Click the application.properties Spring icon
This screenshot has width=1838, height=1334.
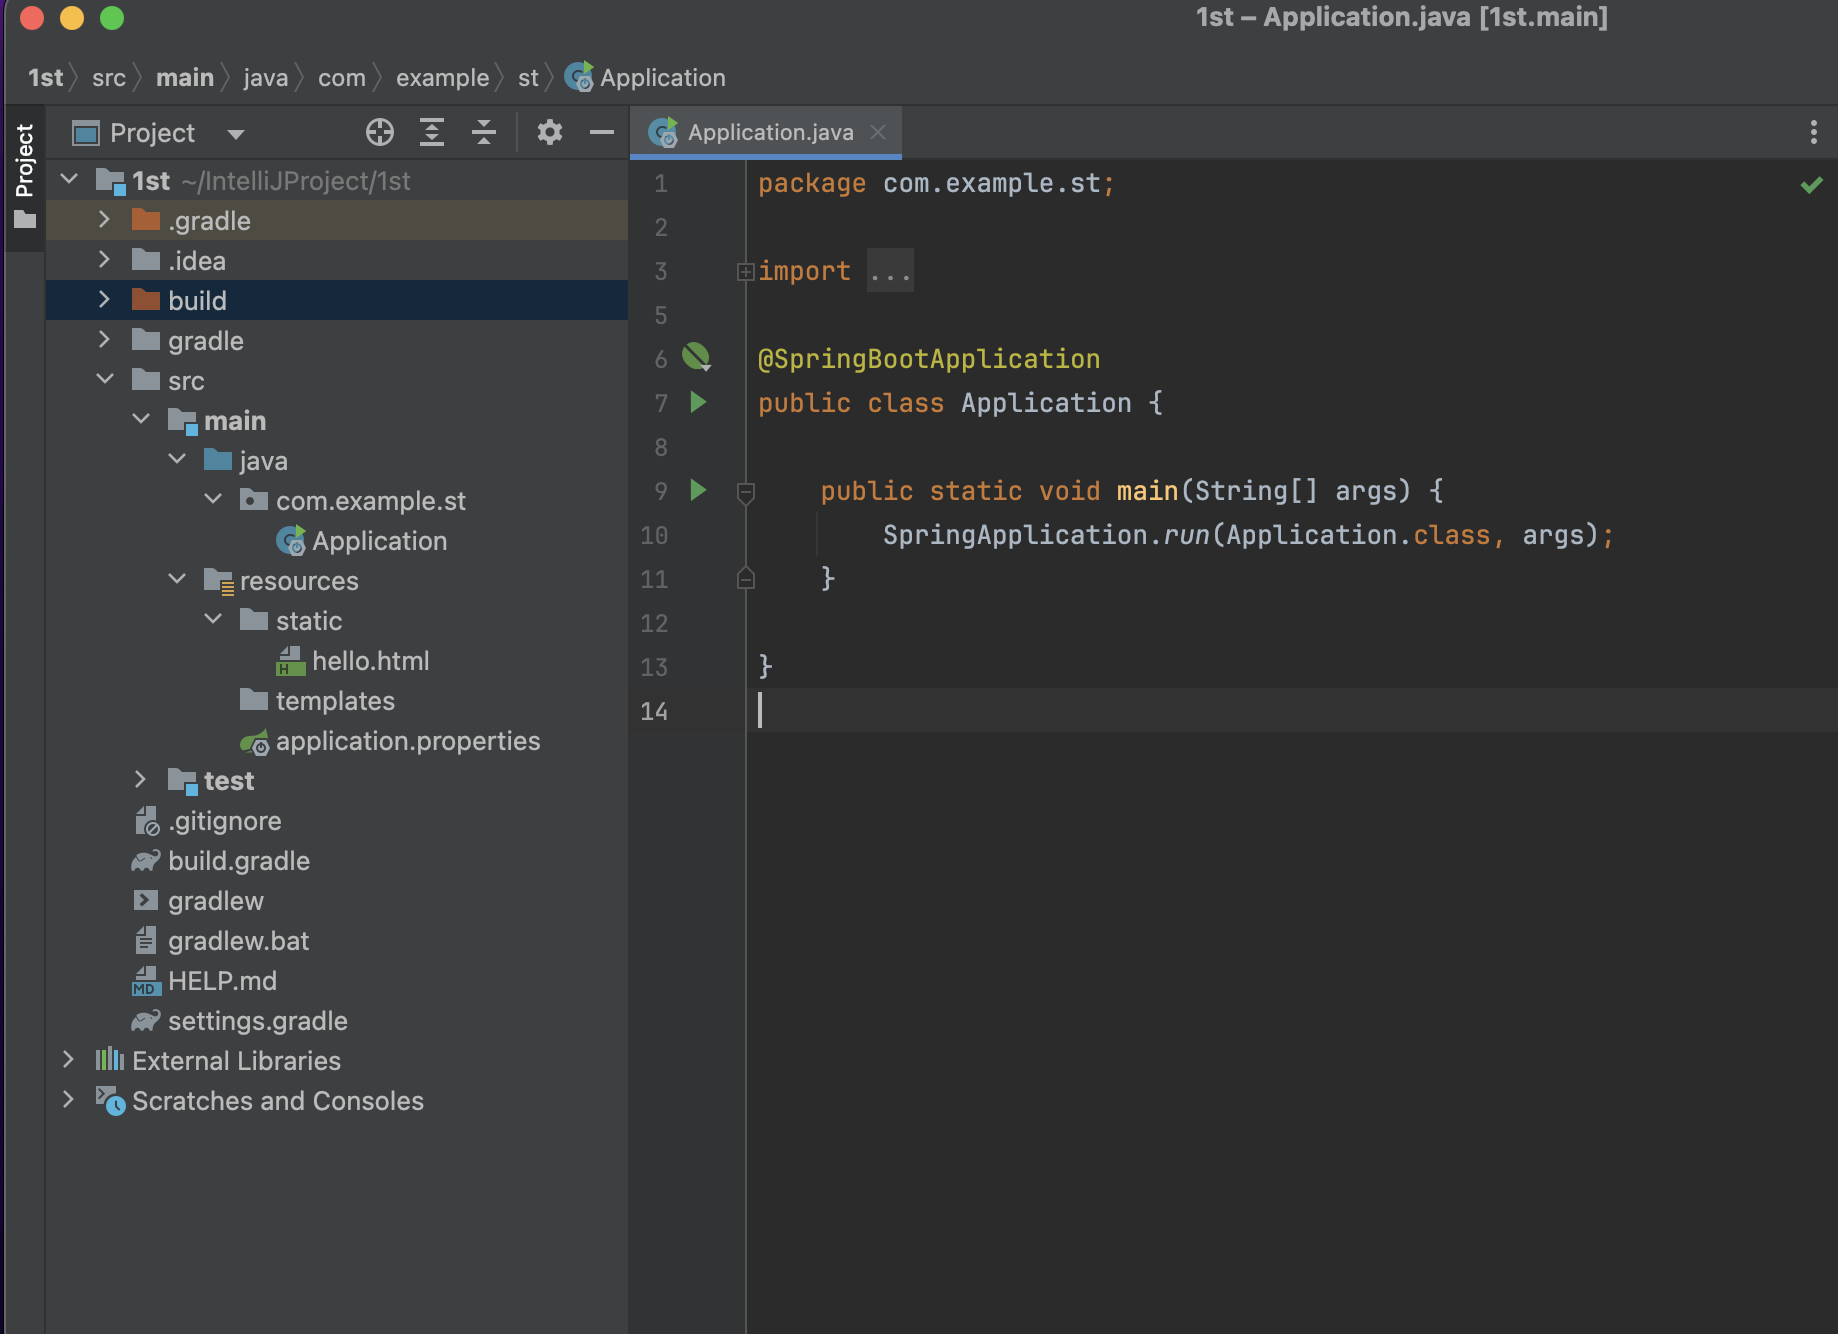click(254, 742)
